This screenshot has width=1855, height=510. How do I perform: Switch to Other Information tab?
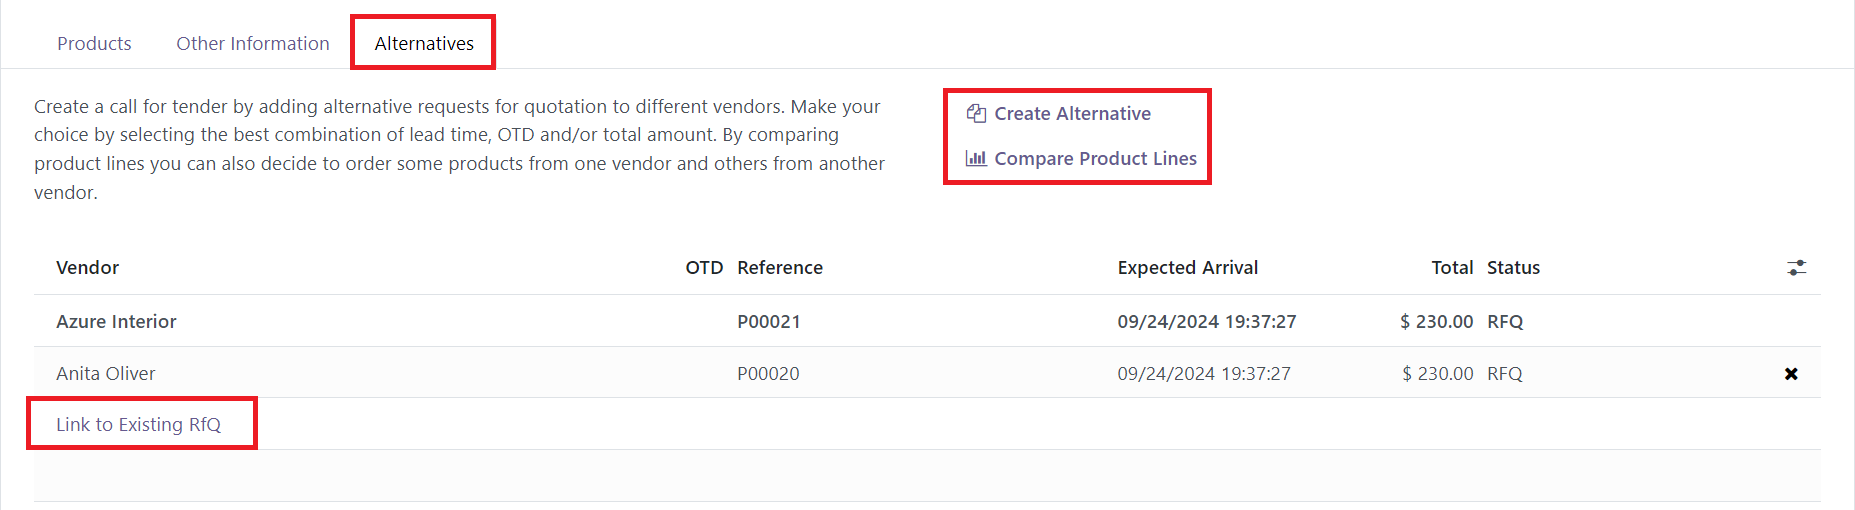[x=253, y=43]
